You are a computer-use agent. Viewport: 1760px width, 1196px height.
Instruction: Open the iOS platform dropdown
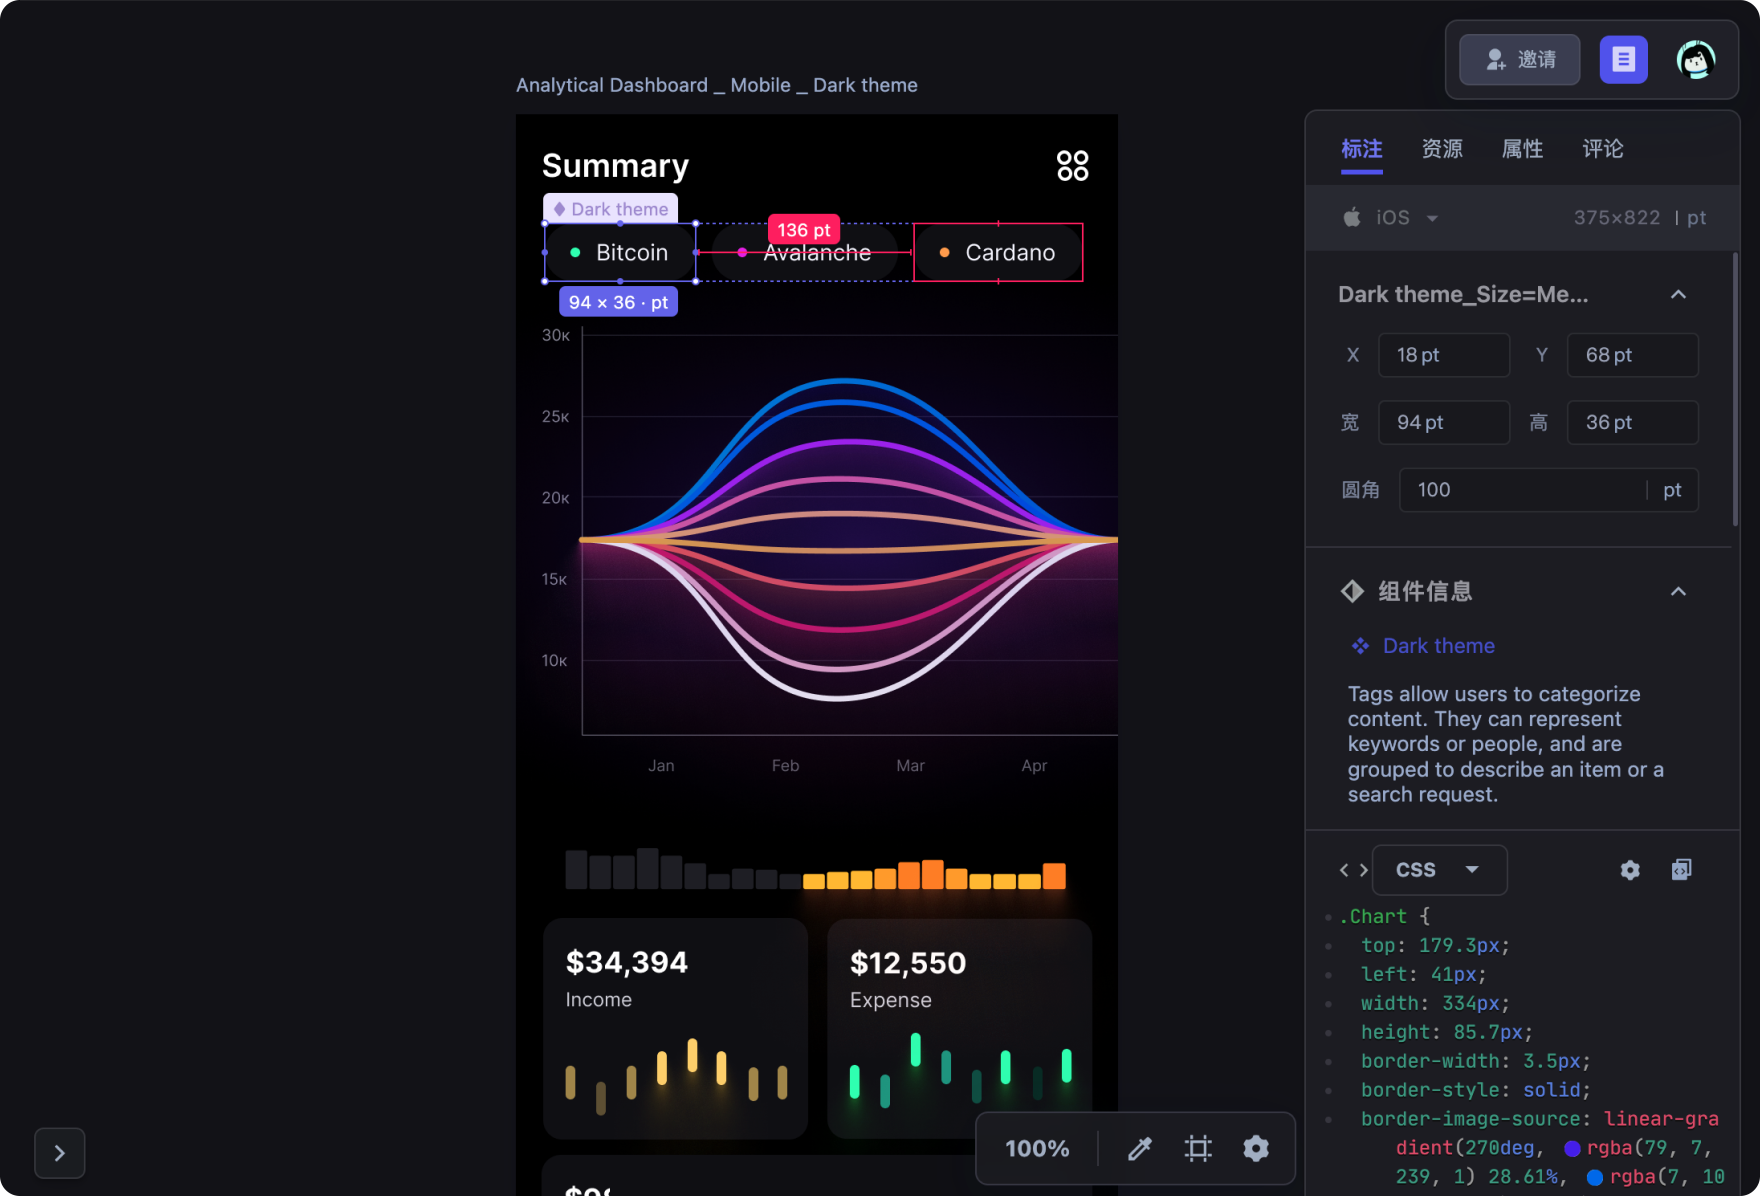coord(1391,218)
